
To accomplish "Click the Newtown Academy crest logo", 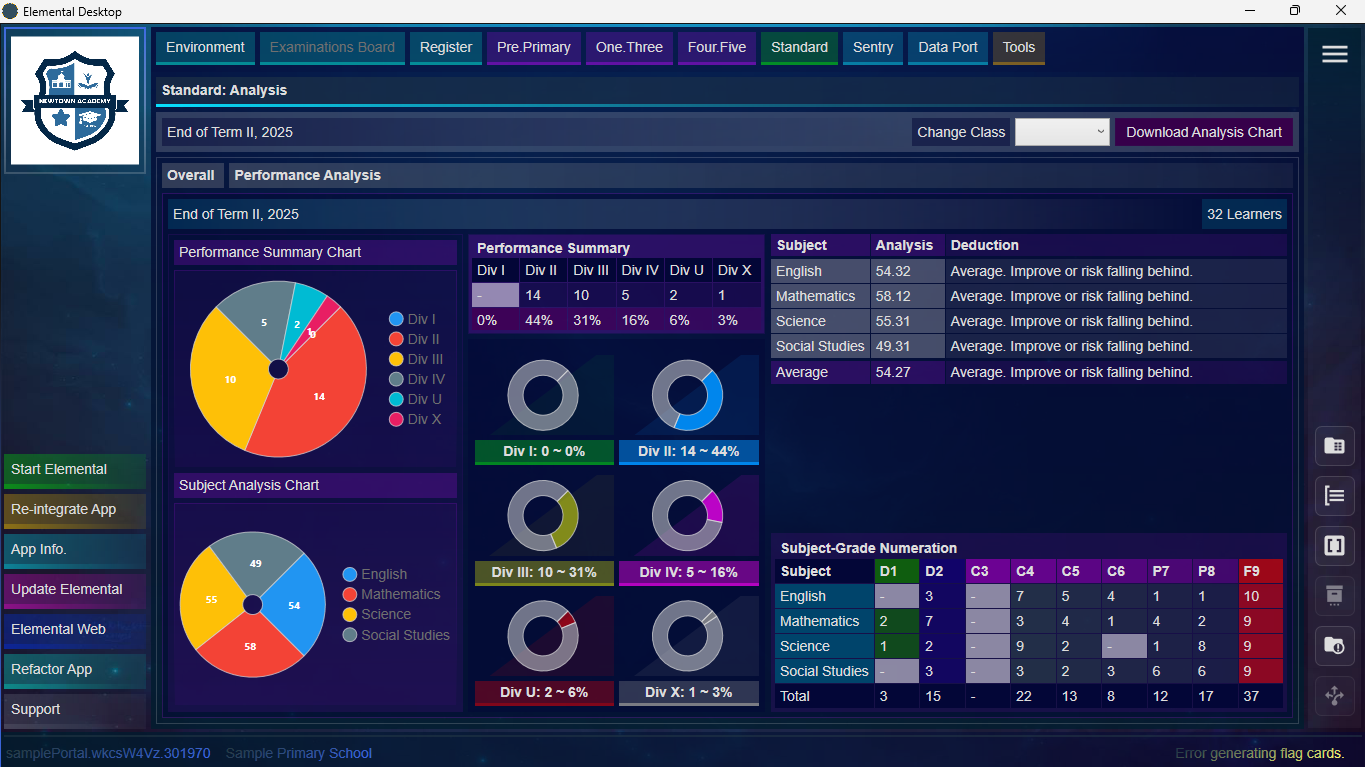I will (x=75, y=100).
